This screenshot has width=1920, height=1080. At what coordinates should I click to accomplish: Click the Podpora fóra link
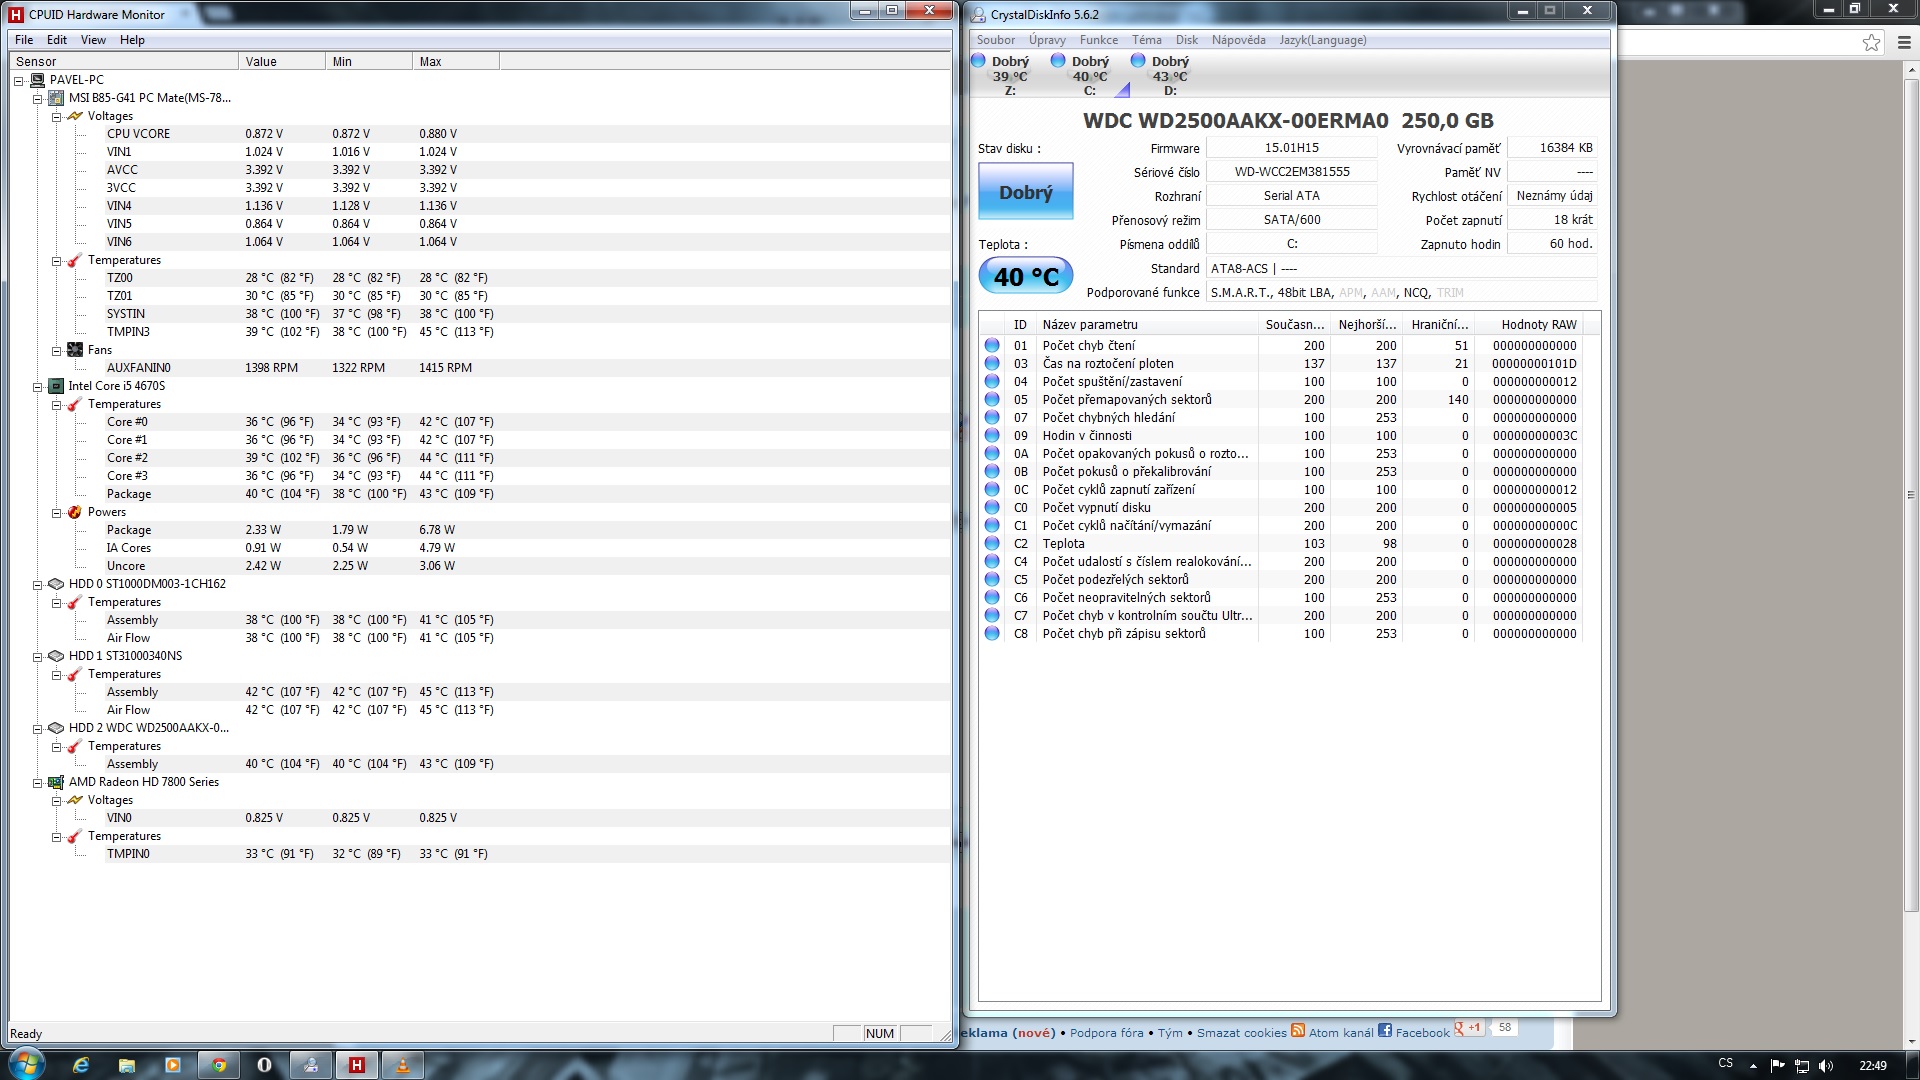point(1106,1033)
